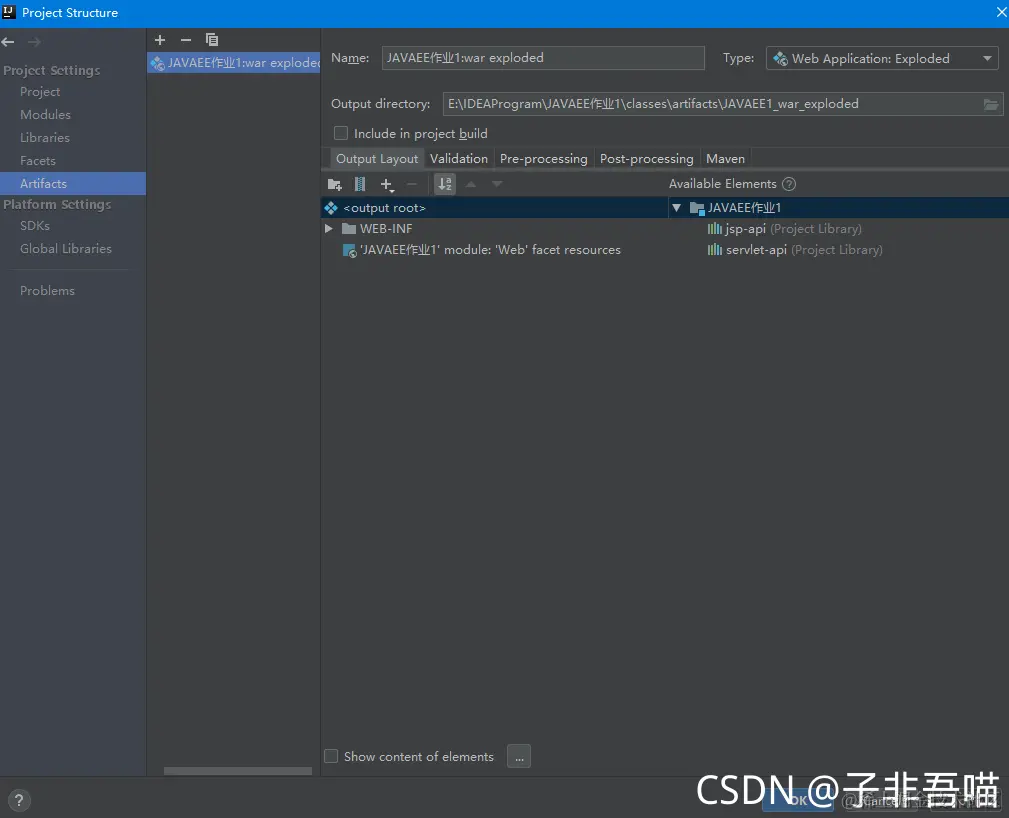Viewport: 1009px width, 818px height.
Task: Click servlet-api library icon
Action: (x=714, y=250)
